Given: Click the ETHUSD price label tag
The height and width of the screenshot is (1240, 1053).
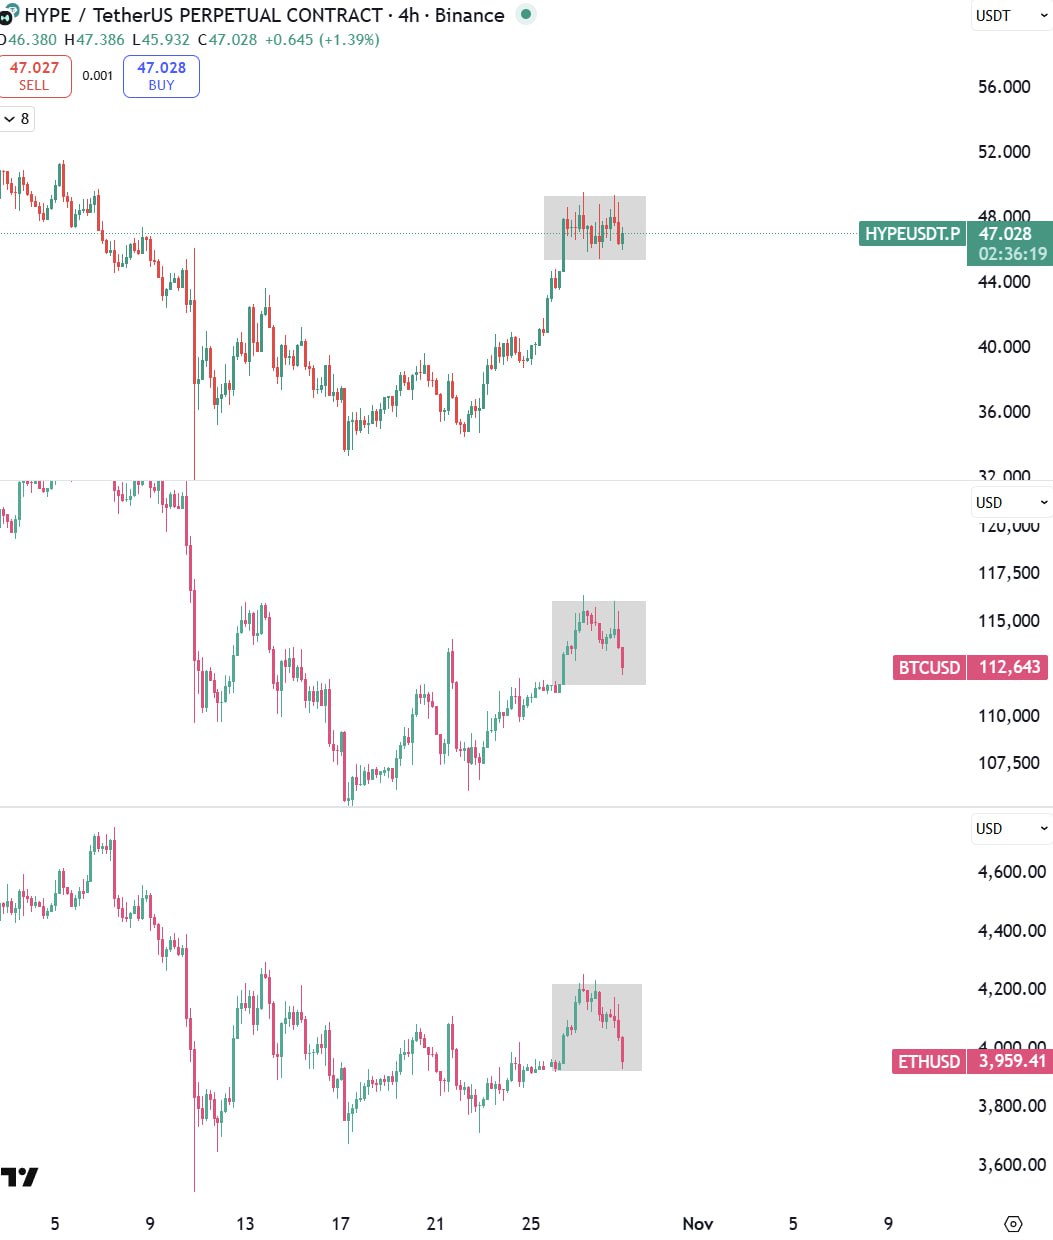Looking at the screenshot, I should point(929,1061).
